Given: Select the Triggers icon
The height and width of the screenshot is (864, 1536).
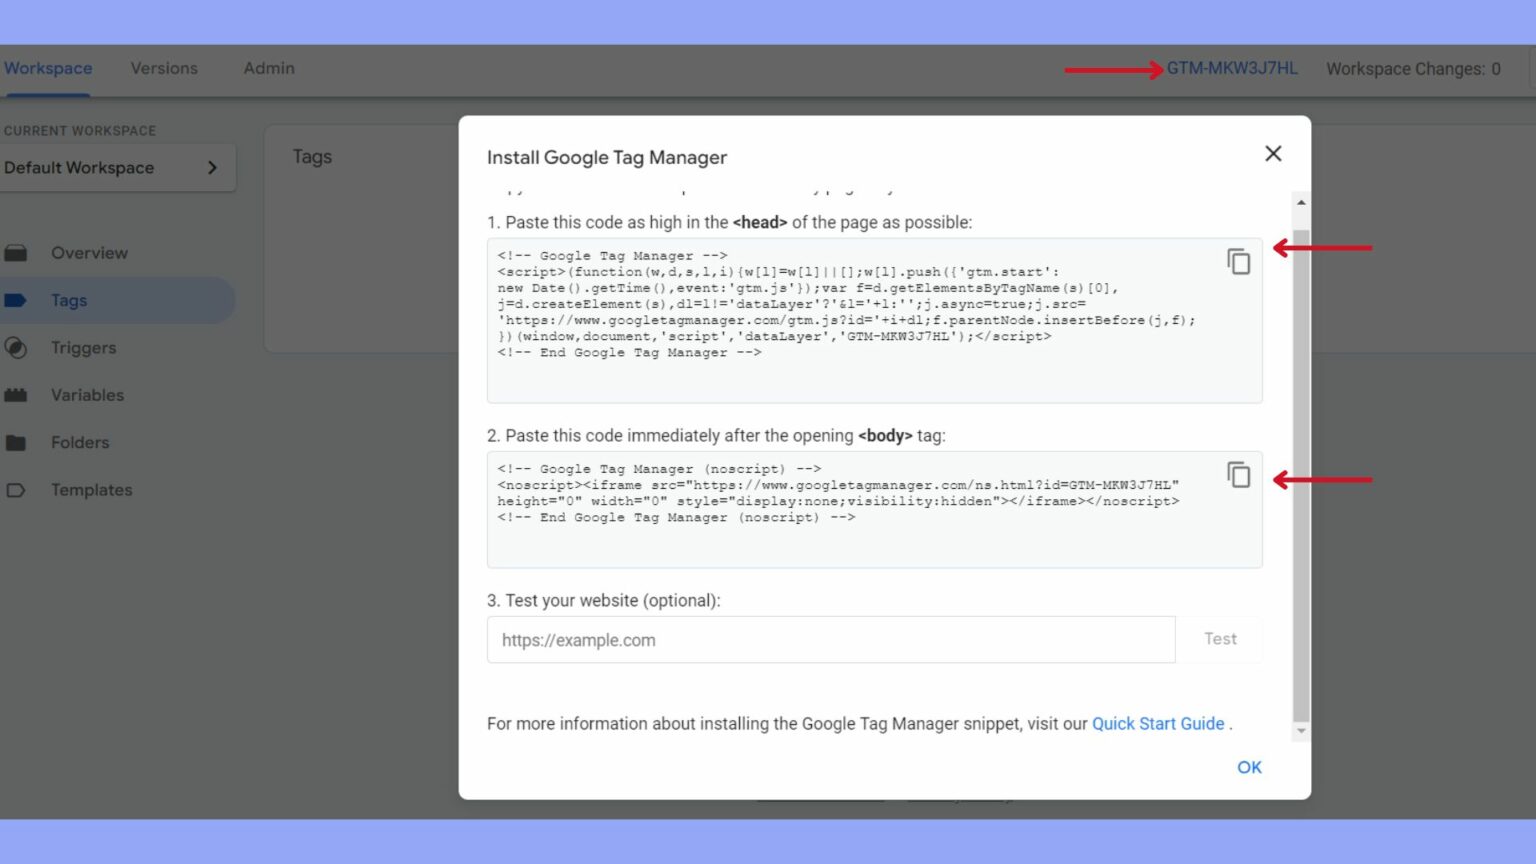Looking at the screenshot, I should (x=17, y=347).
